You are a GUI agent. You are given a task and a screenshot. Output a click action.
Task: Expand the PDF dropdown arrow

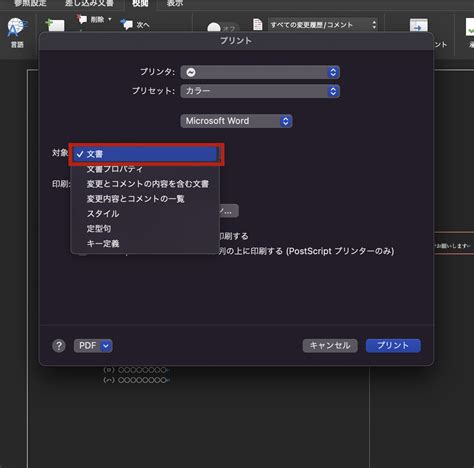[106, 346]
